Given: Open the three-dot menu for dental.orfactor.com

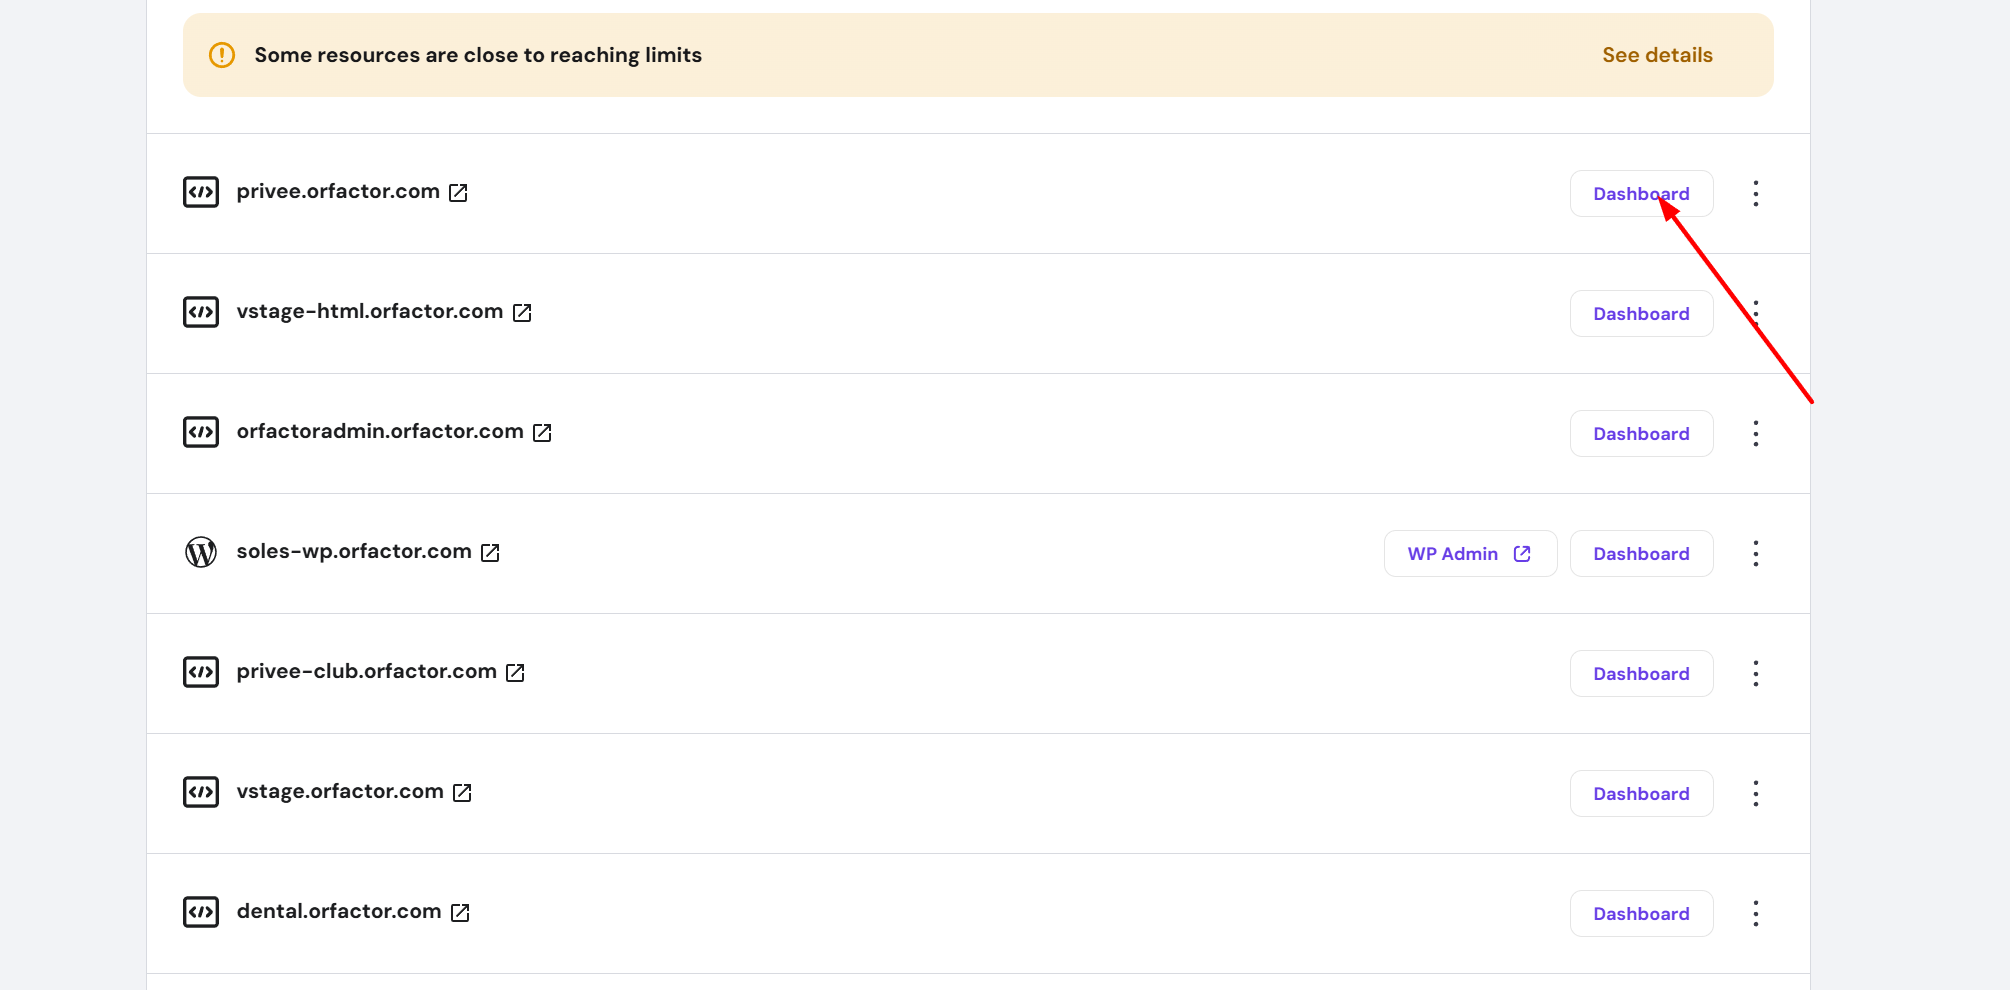Looking at the screenshot, I should (x=1756, y=913).
